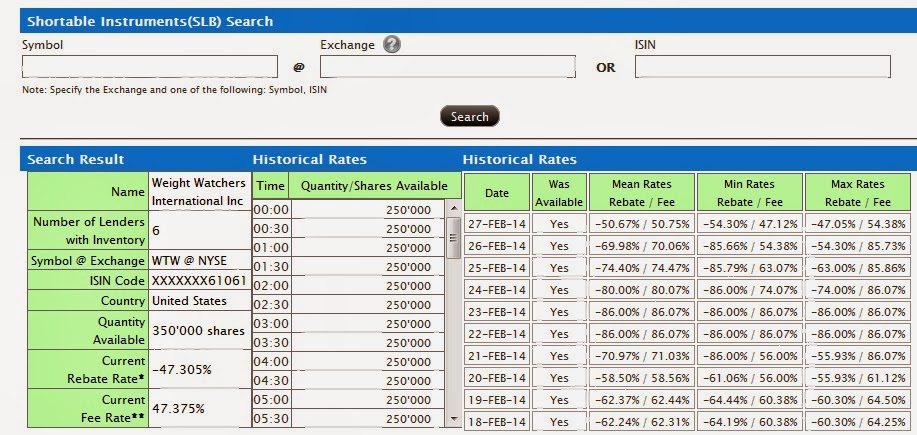Click the Min Rates Rebate / Fee header
This screenshot has width=917, height=435.
[749, 192]
